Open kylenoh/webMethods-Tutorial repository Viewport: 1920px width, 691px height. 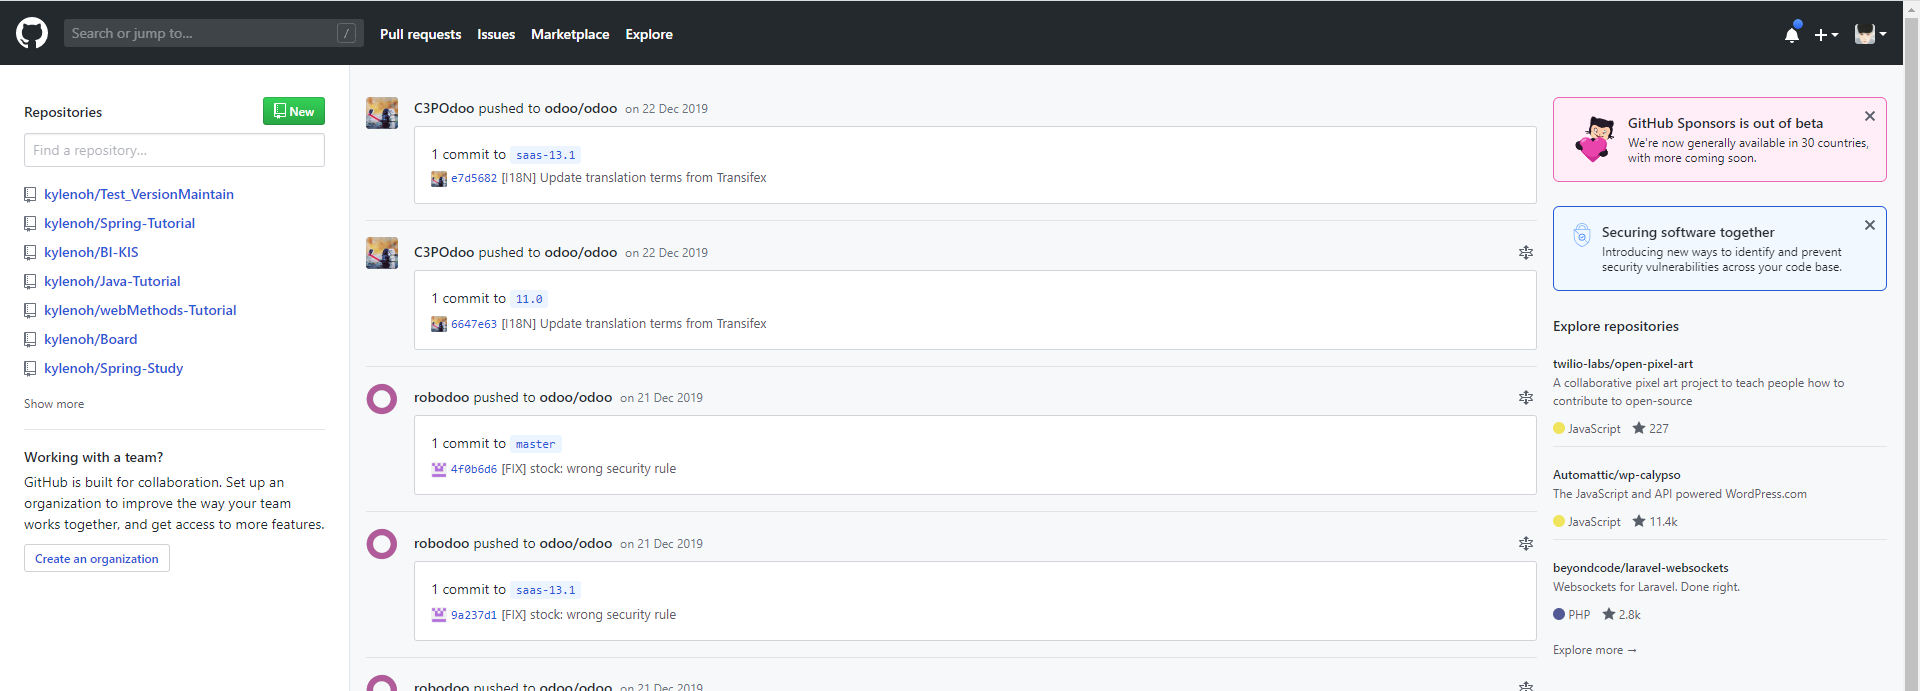[140, 310]
